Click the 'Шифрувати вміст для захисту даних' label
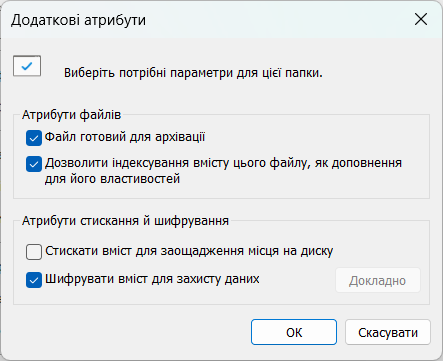 152,279
